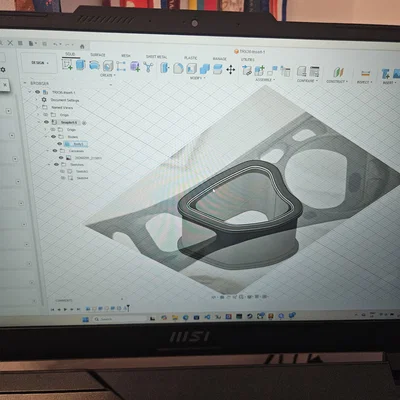
Task: Select the Move/Copy arrows tool
Action: coord(231,70)
